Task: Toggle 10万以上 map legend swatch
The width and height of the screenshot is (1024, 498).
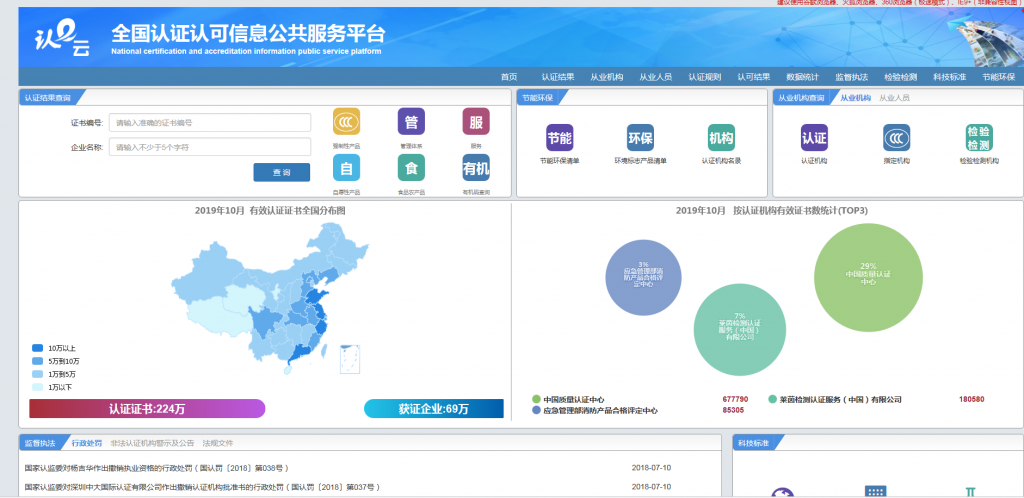Action: tap(37, 349)
